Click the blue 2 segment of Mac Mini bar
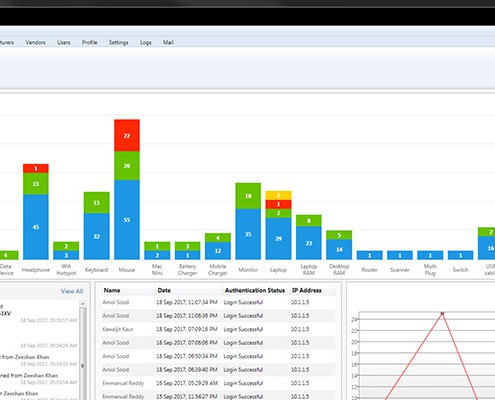The image size is (495, 400). pyautogui.click(x=157, y=255)
